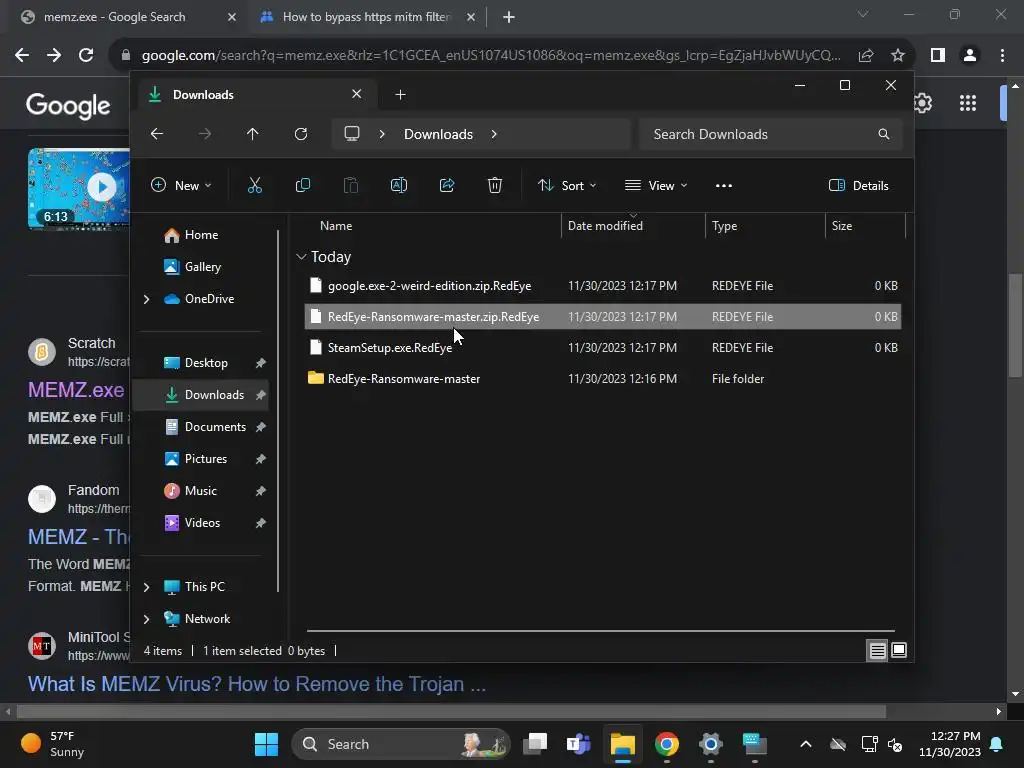The width and height of the screenshot is (1024, 768).
Task: Switch to large thumbnails view icon
Action: coord(899,650)
